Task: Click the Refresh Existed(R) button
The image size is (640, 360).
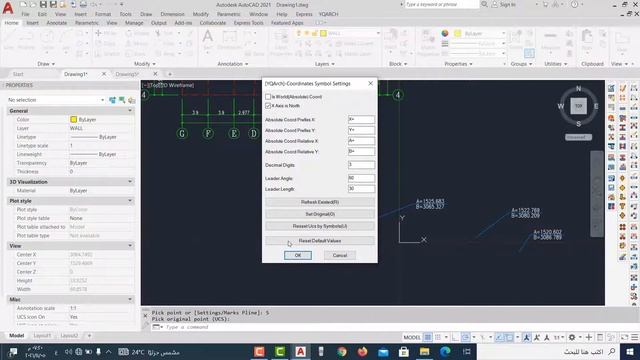Action: [320, 202]
